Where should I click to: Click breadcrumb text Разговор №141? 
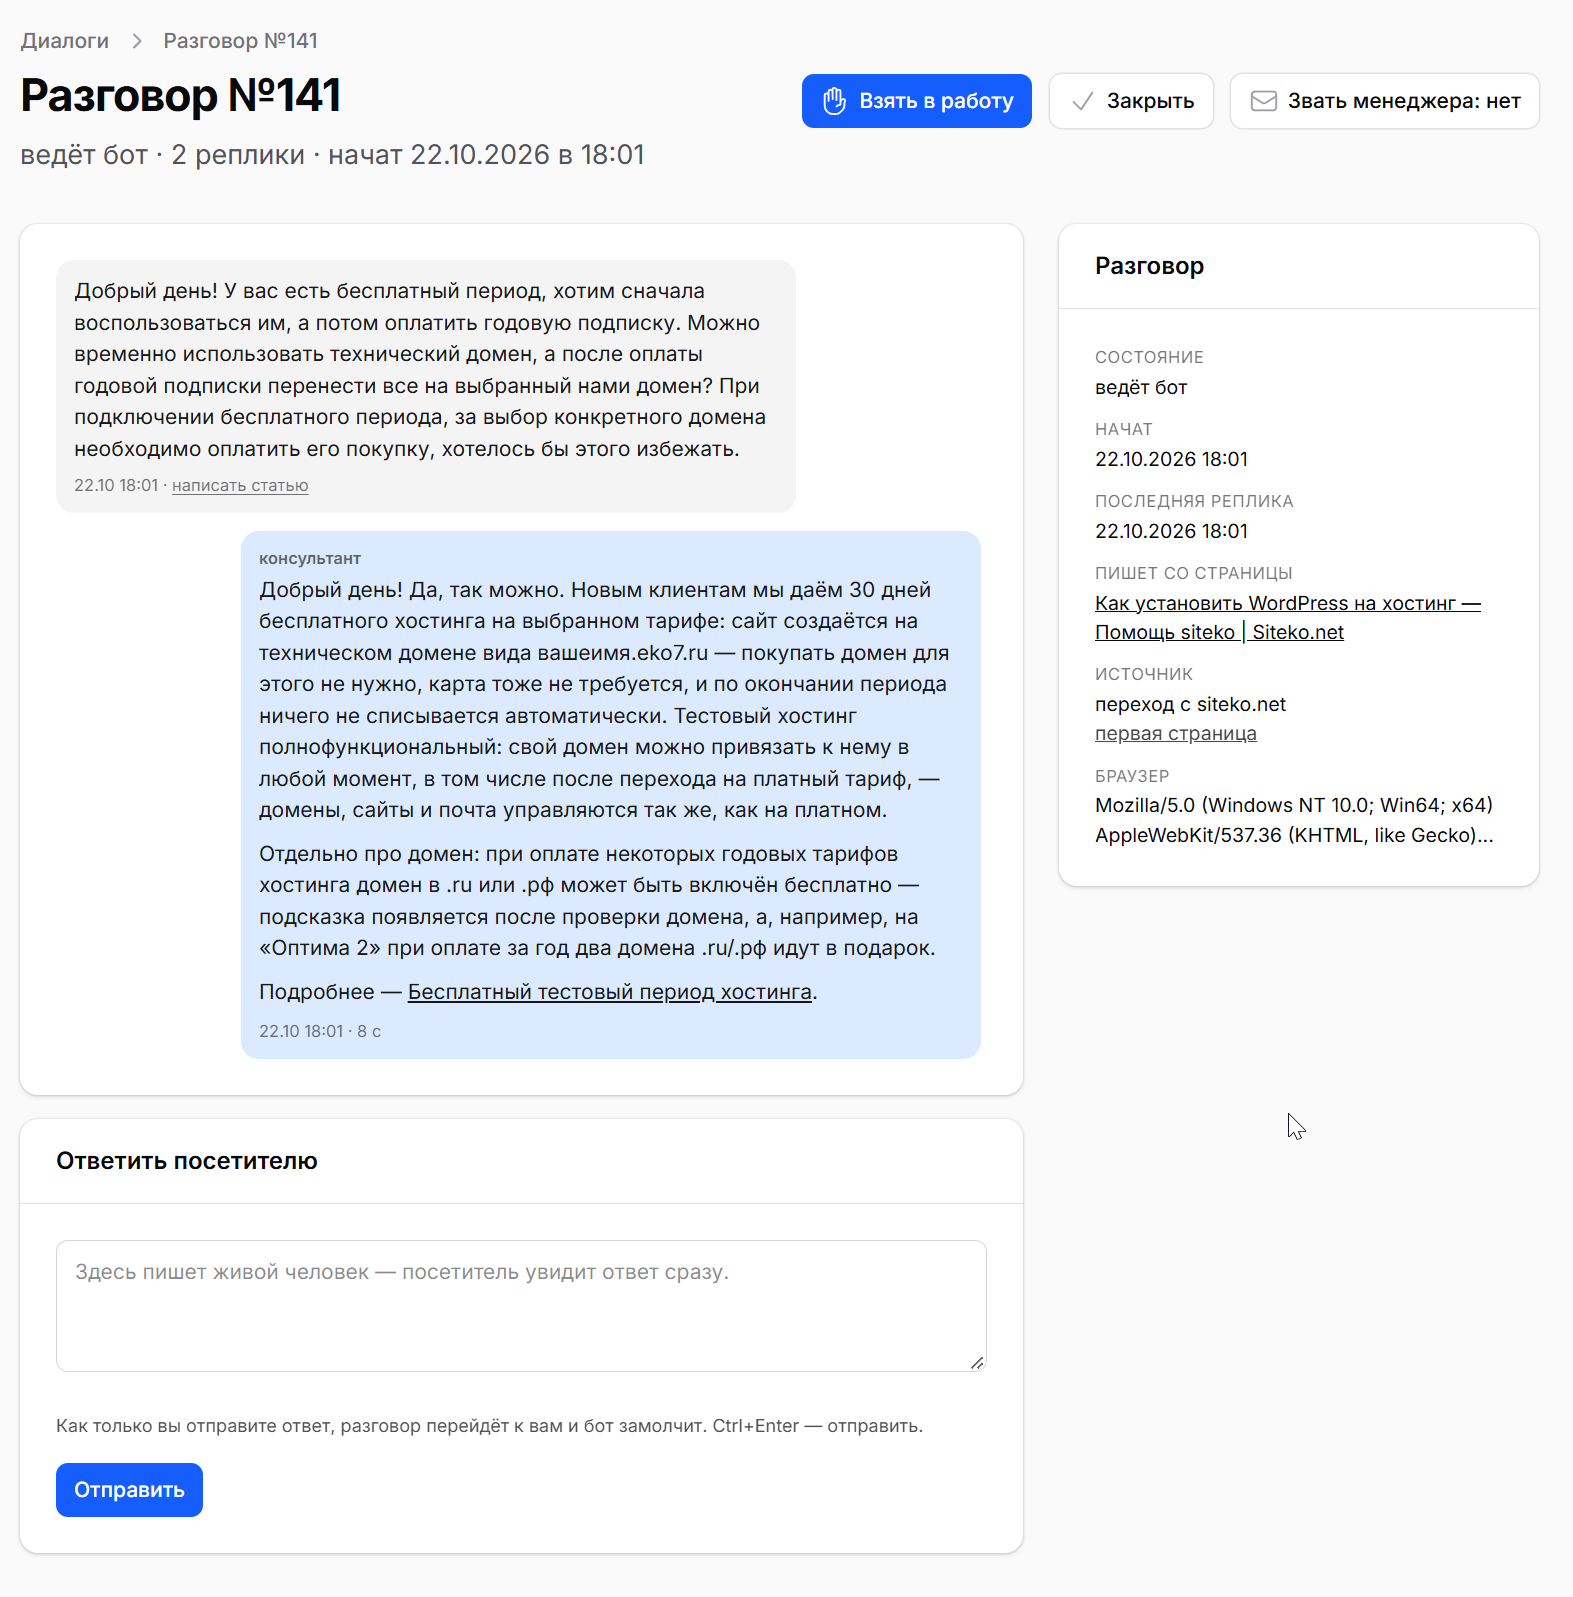tap(241, 41)
